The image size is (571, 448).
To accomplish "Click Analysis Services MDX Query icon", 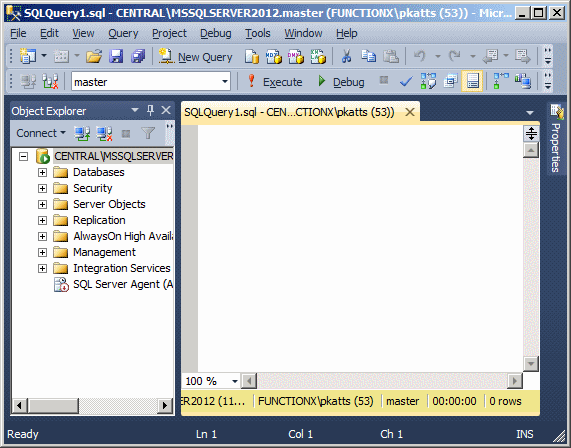I will coord(274,56).
